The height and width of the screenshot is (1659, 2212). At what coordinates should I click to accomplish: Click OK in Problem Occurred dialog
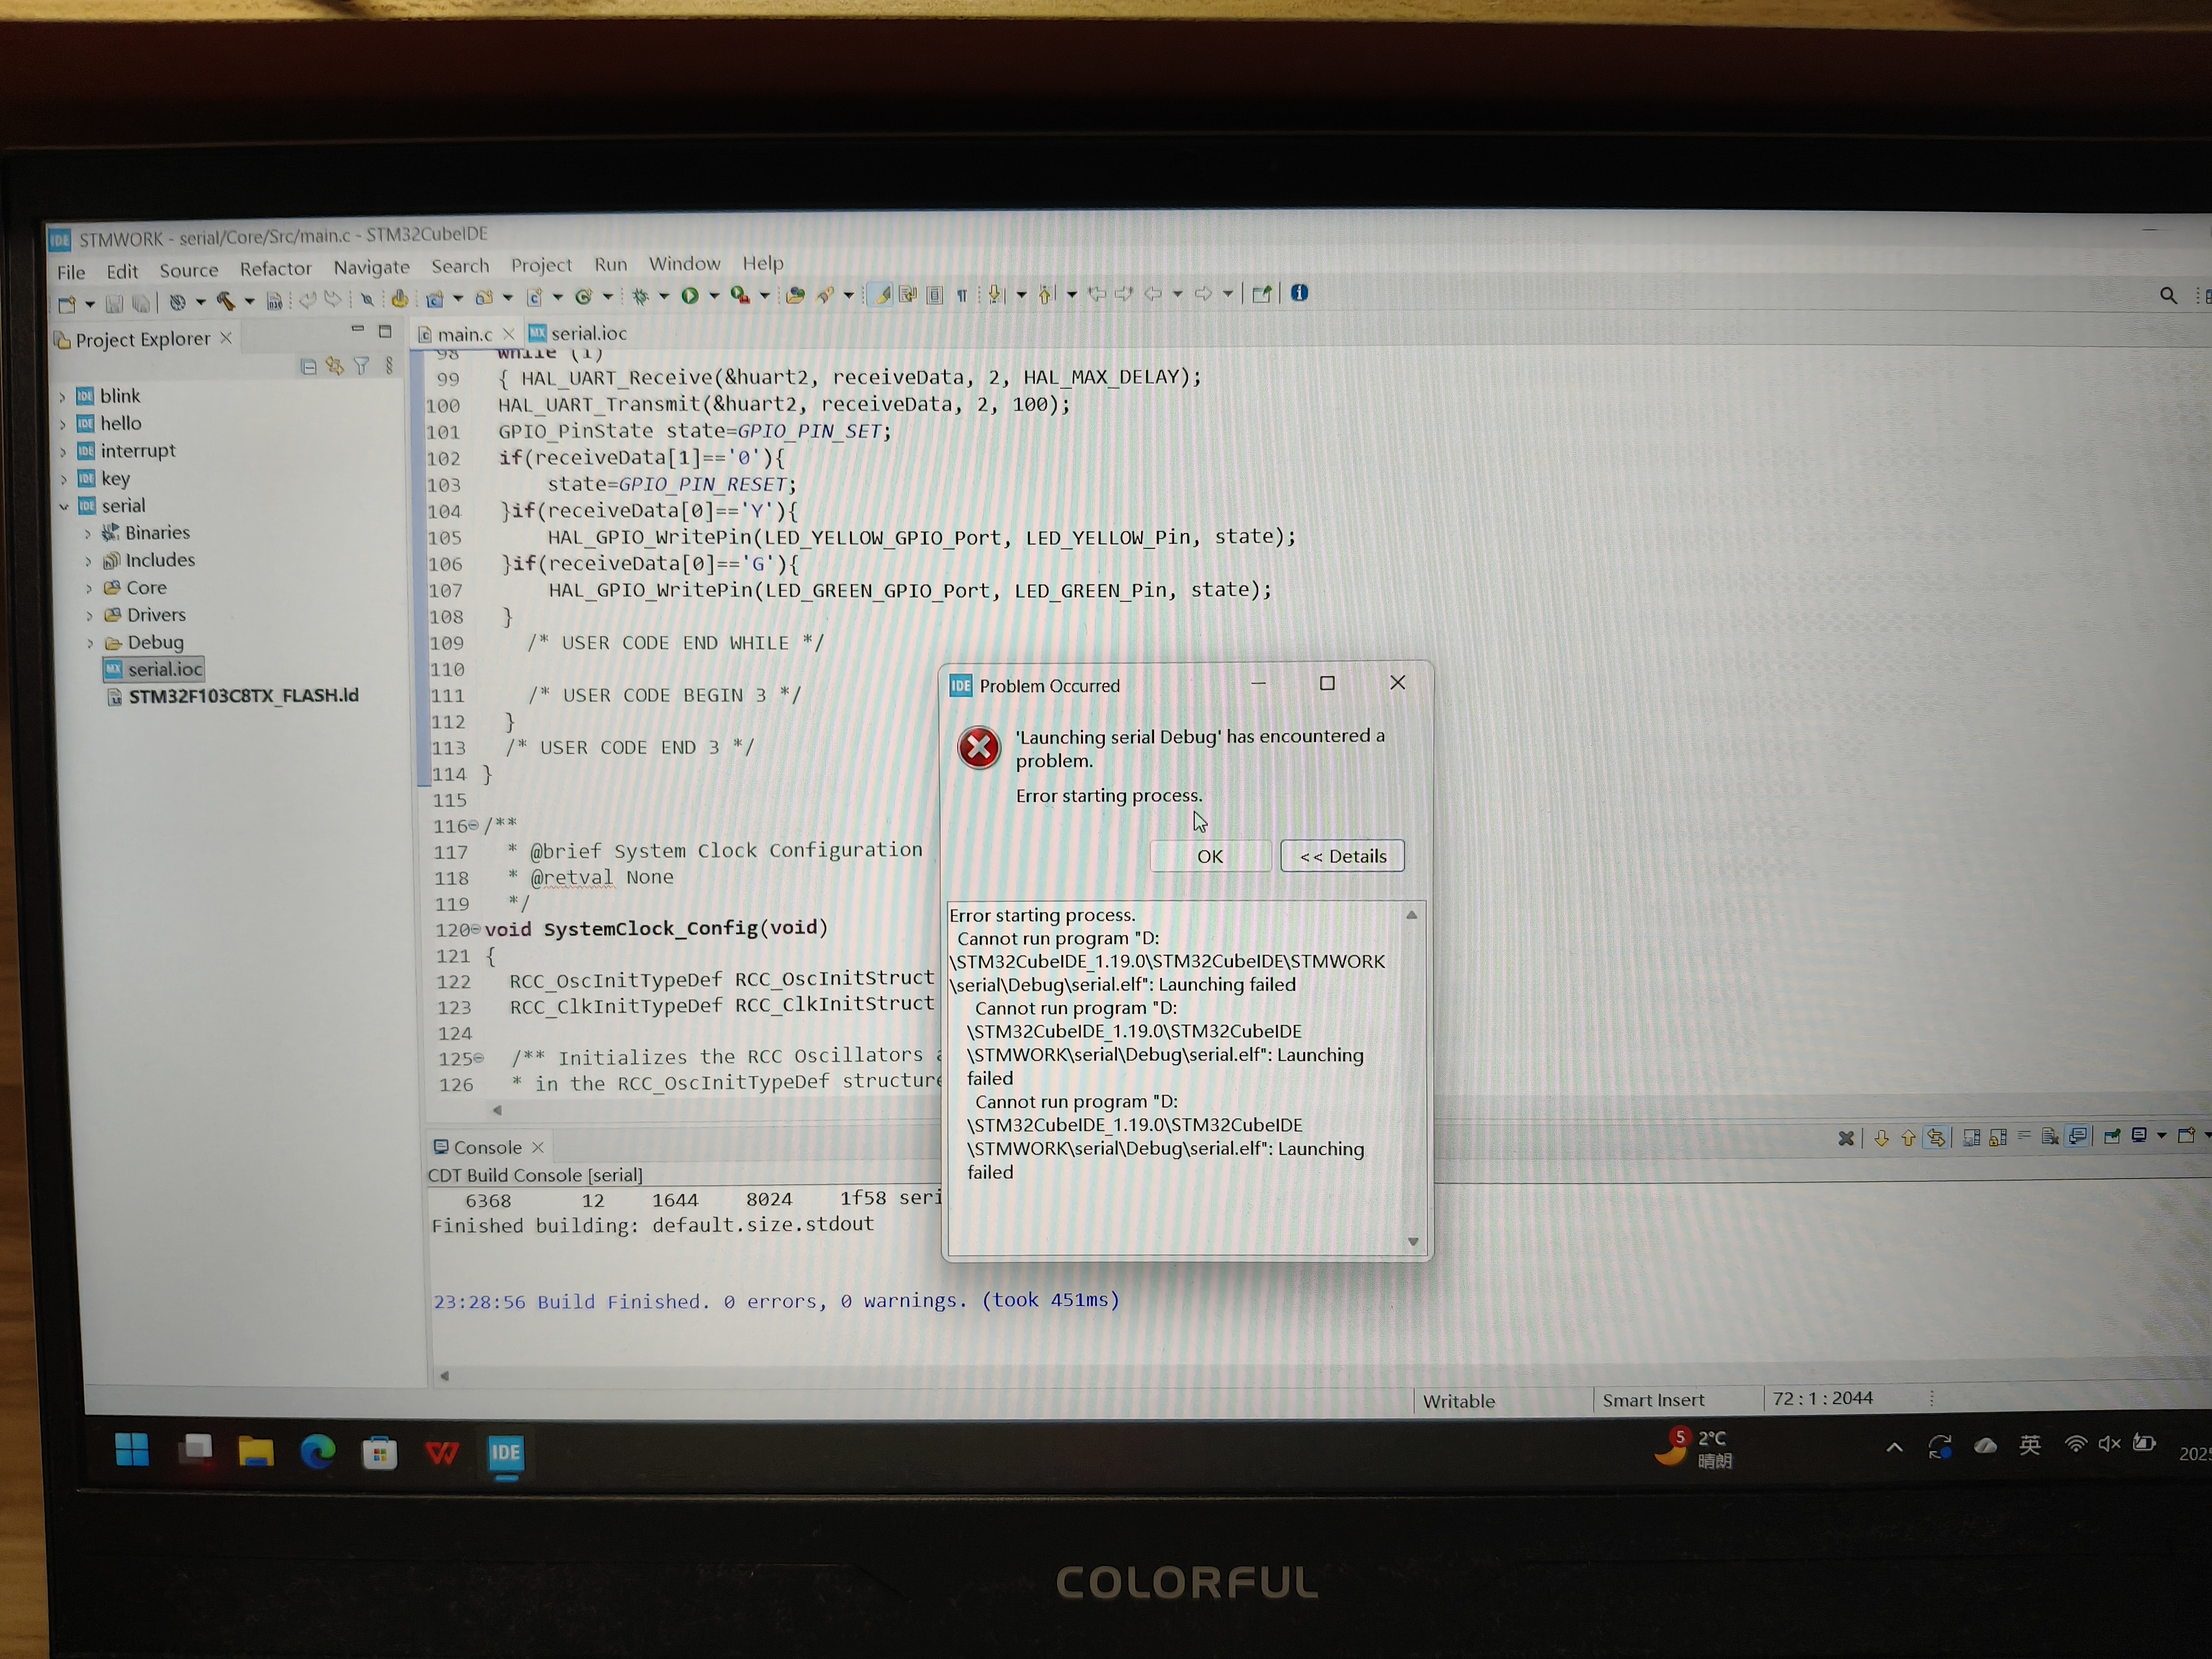pyautogui.click(x=1209, y=856)
